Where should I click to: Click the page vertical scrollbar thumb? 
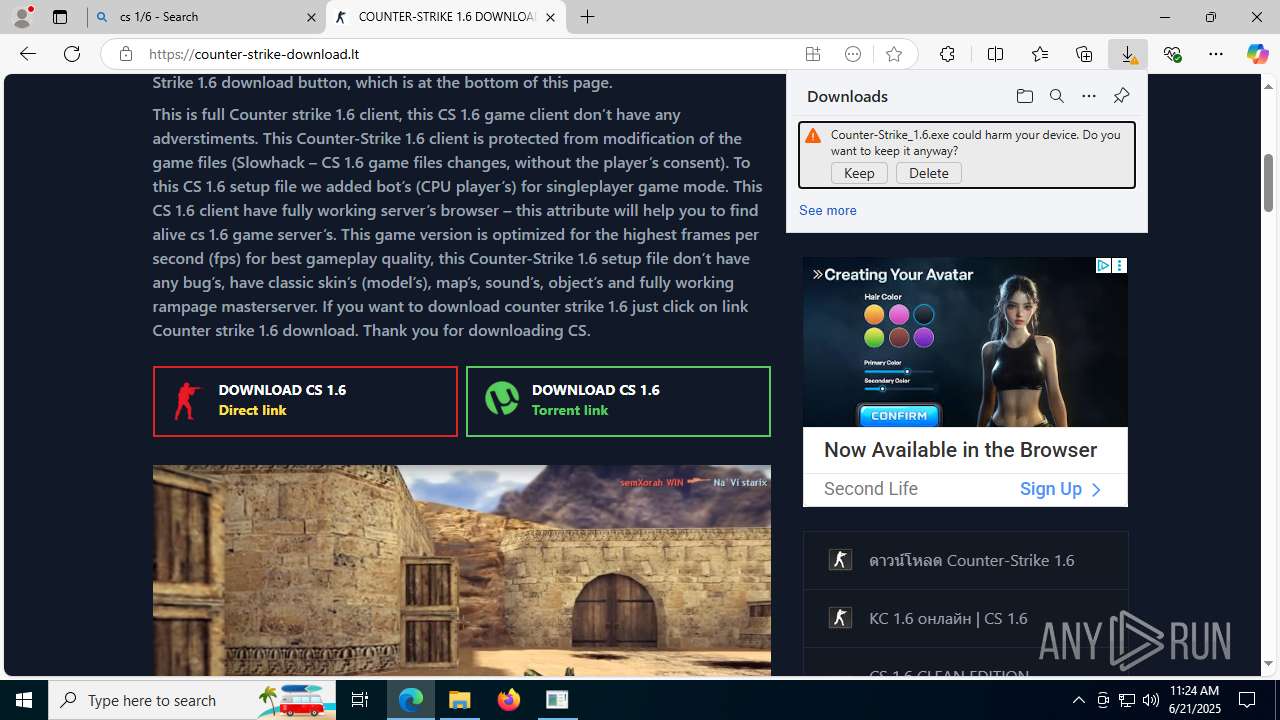tap(1269, 183)
